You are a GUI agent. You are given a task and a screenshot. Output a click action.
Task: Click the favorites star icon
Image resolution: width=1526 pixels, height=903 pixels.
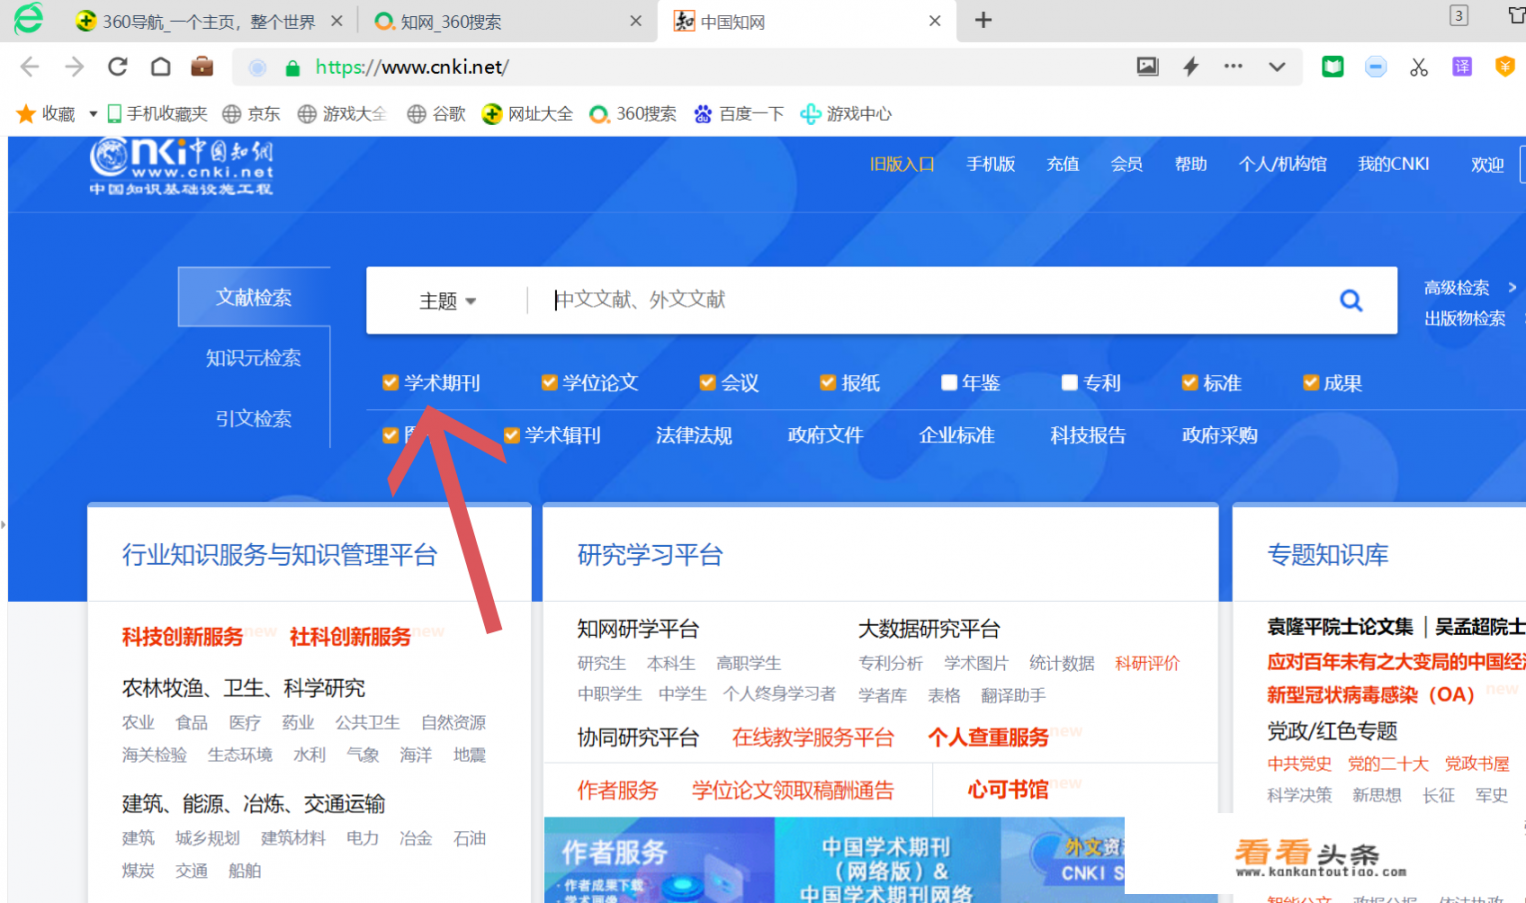(26, 114)
